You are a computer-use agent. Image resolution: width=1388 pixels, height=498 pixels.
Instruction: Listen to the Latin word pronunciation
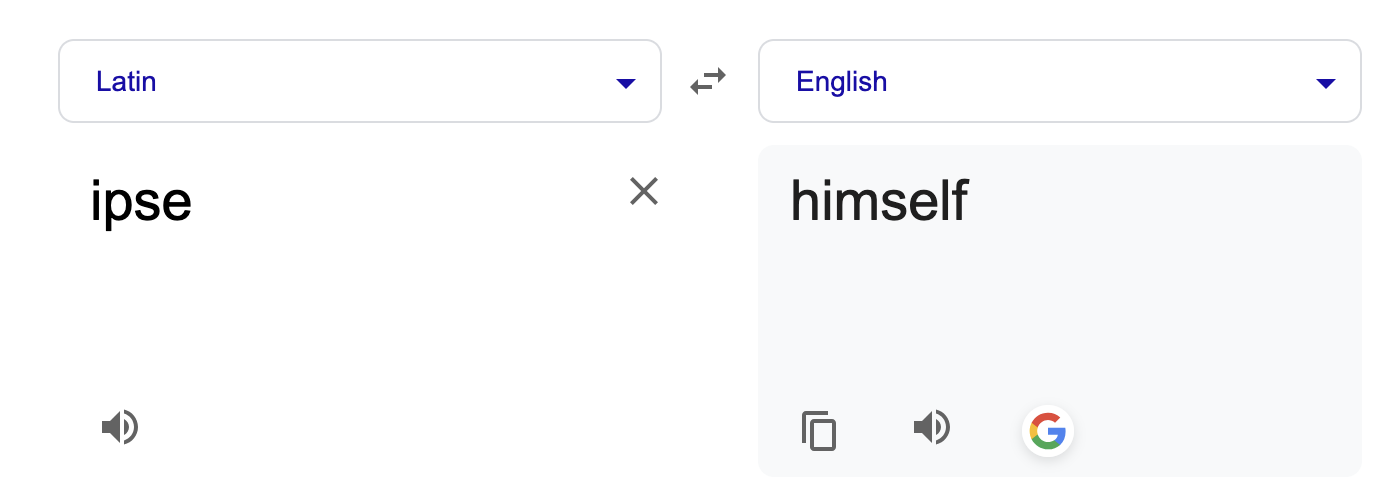[x=120, y=428]
